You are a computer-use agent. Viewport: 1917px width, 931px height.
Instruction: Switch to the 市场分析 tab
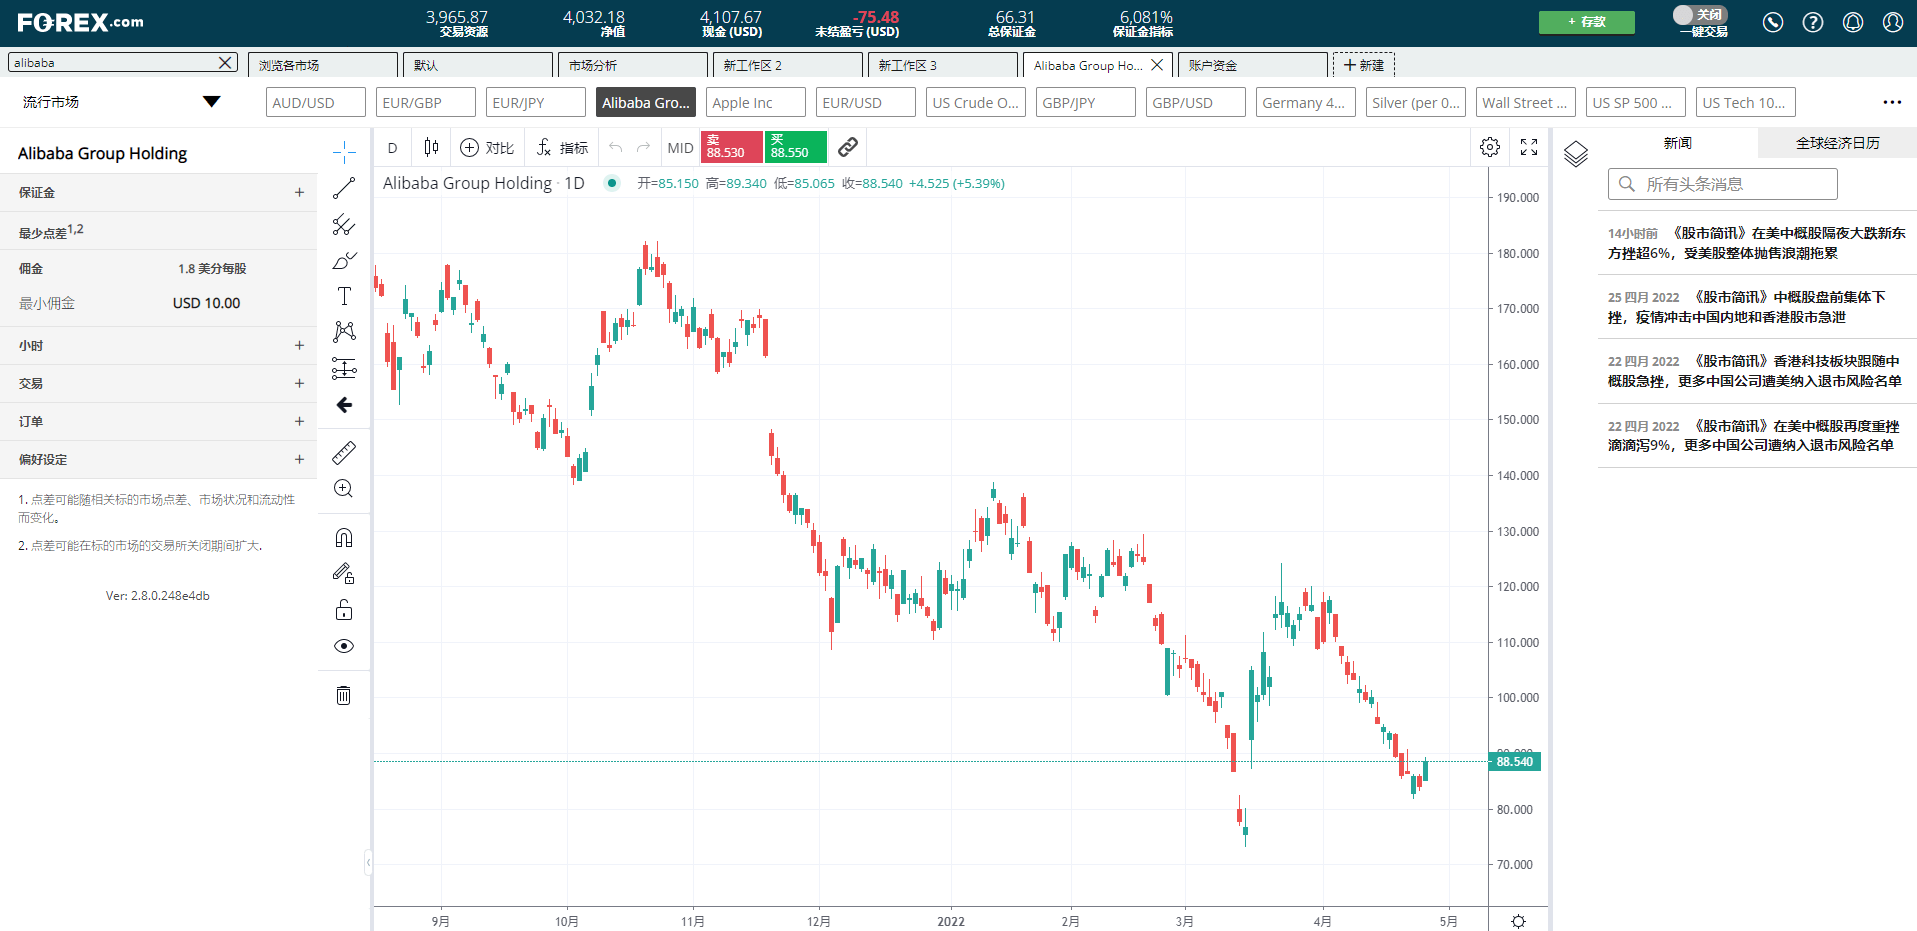[x=632, y=65]
